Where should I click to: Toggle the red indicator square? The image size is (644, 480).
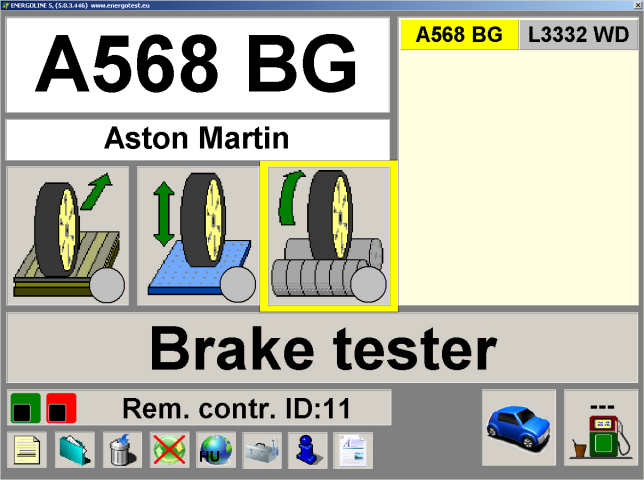tap(59, 409)
